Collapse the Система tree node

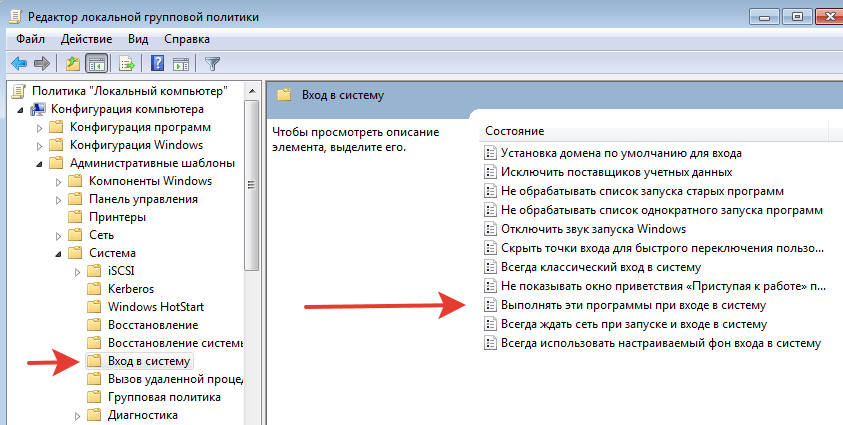pos(58,253)
